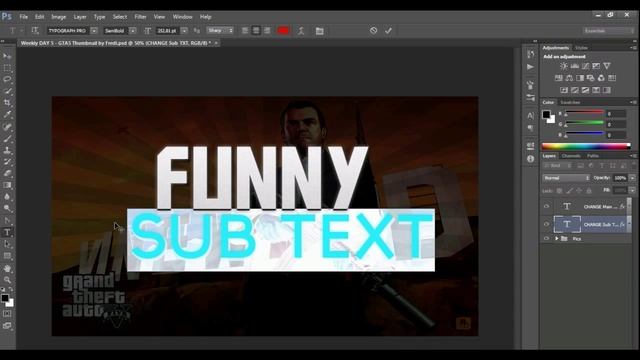This screenshot has height=360, width=640.
Task: Select the Rectangular Marquee tool
Action: click(x=7, y=68)
